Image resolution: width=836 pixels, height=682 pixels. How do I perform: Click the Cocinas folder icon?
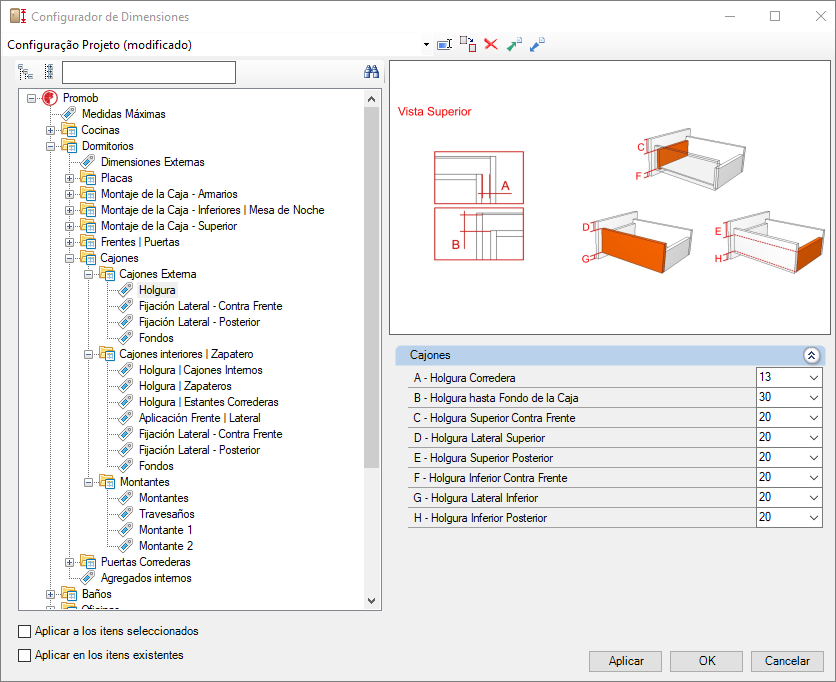[x=69, y=130]
